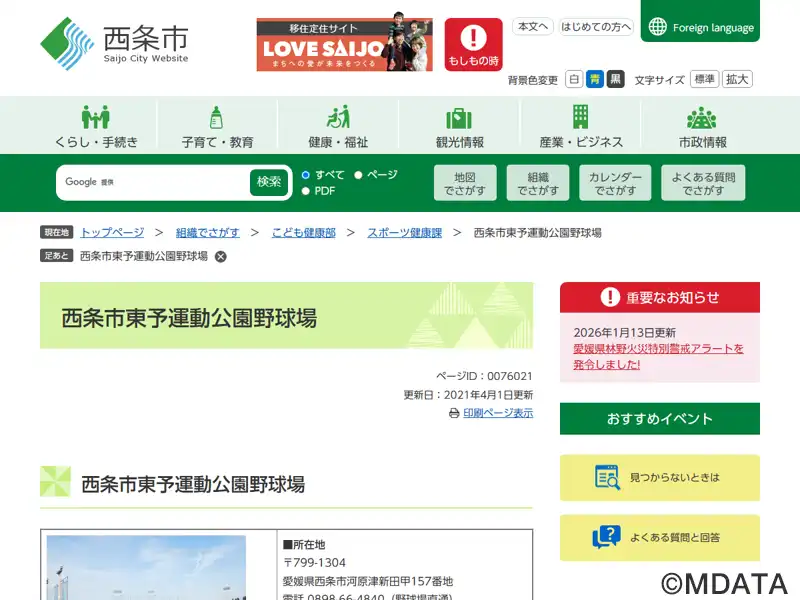Click the Saijo City logo icon

pyautogui.click(x=67, y=43)
